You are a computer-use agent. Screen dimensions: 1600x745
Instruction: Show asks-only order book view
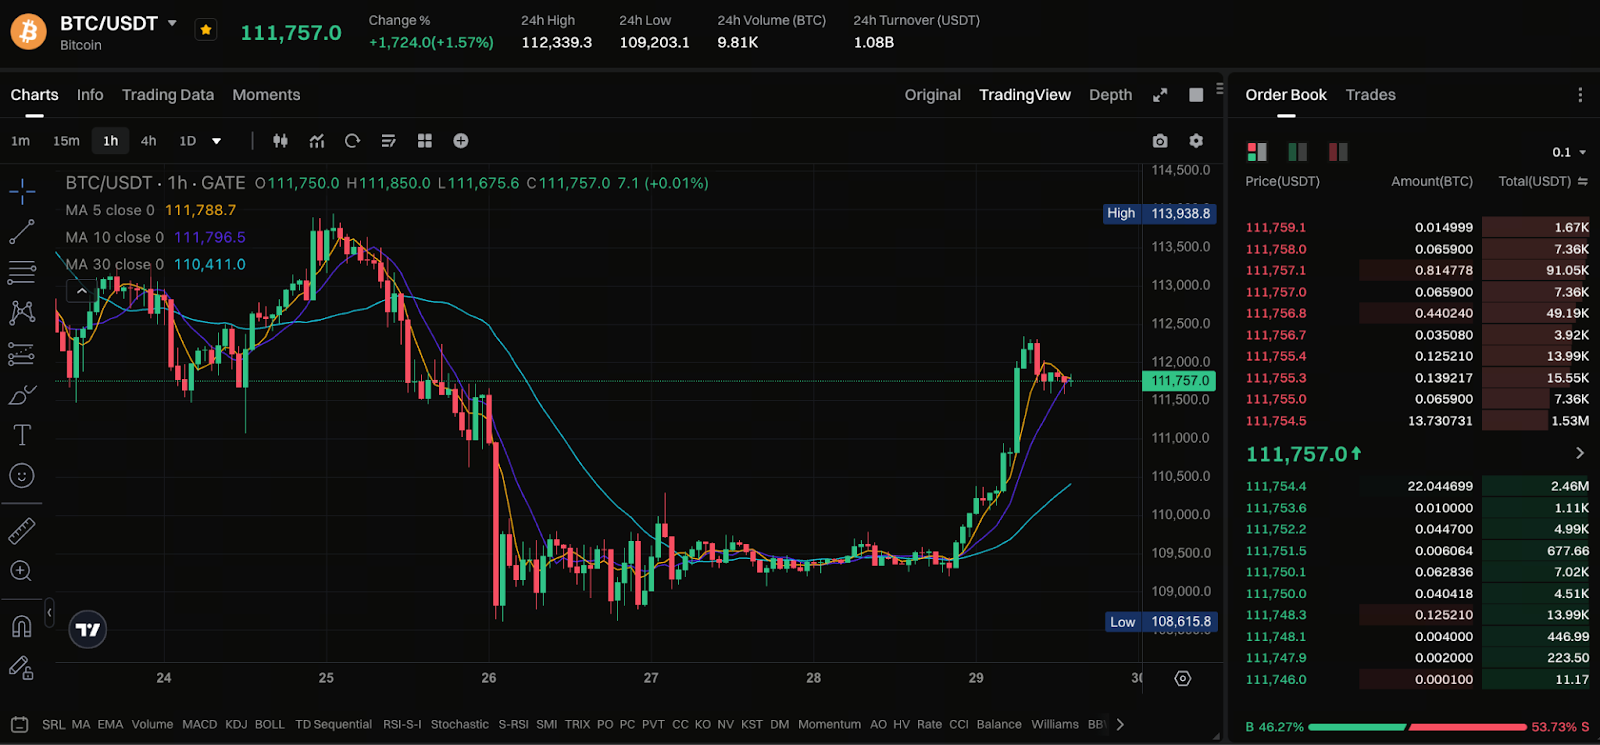(x=1338, y=152)
